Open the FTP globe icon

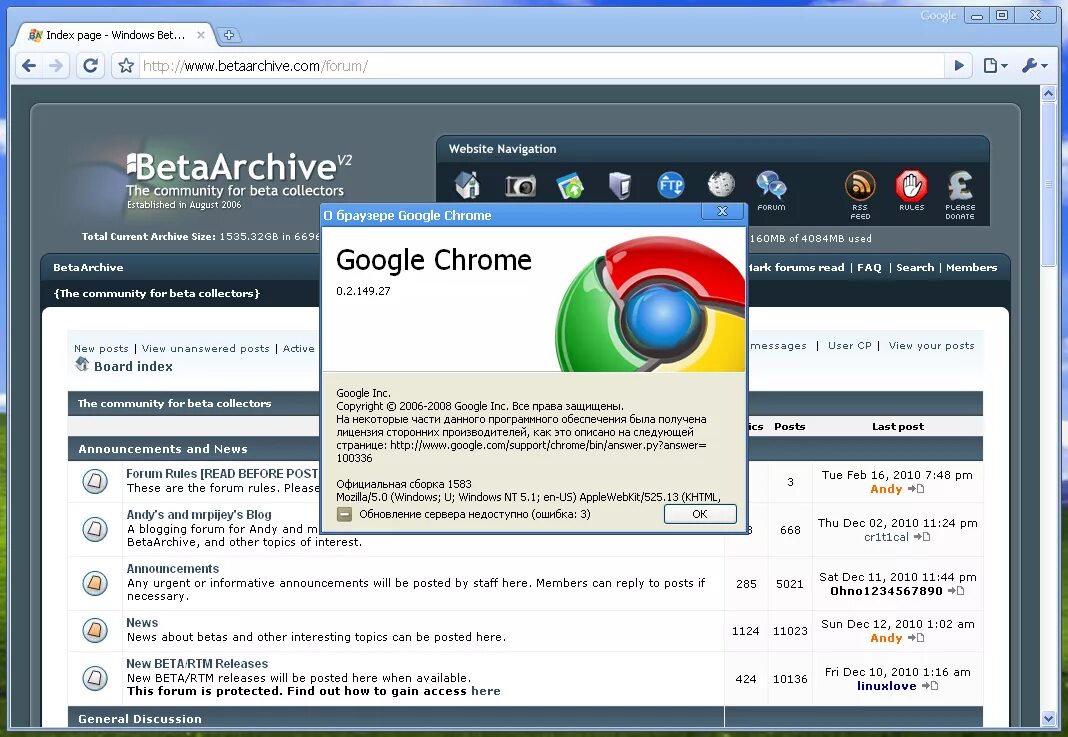(671, 185)
